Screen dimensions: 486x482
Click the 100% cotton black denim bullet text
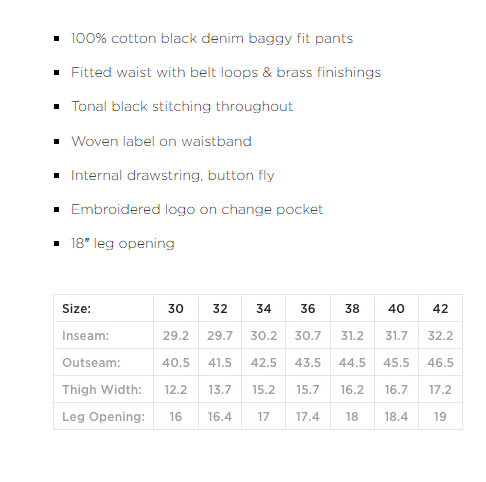(x=212, y=39)
